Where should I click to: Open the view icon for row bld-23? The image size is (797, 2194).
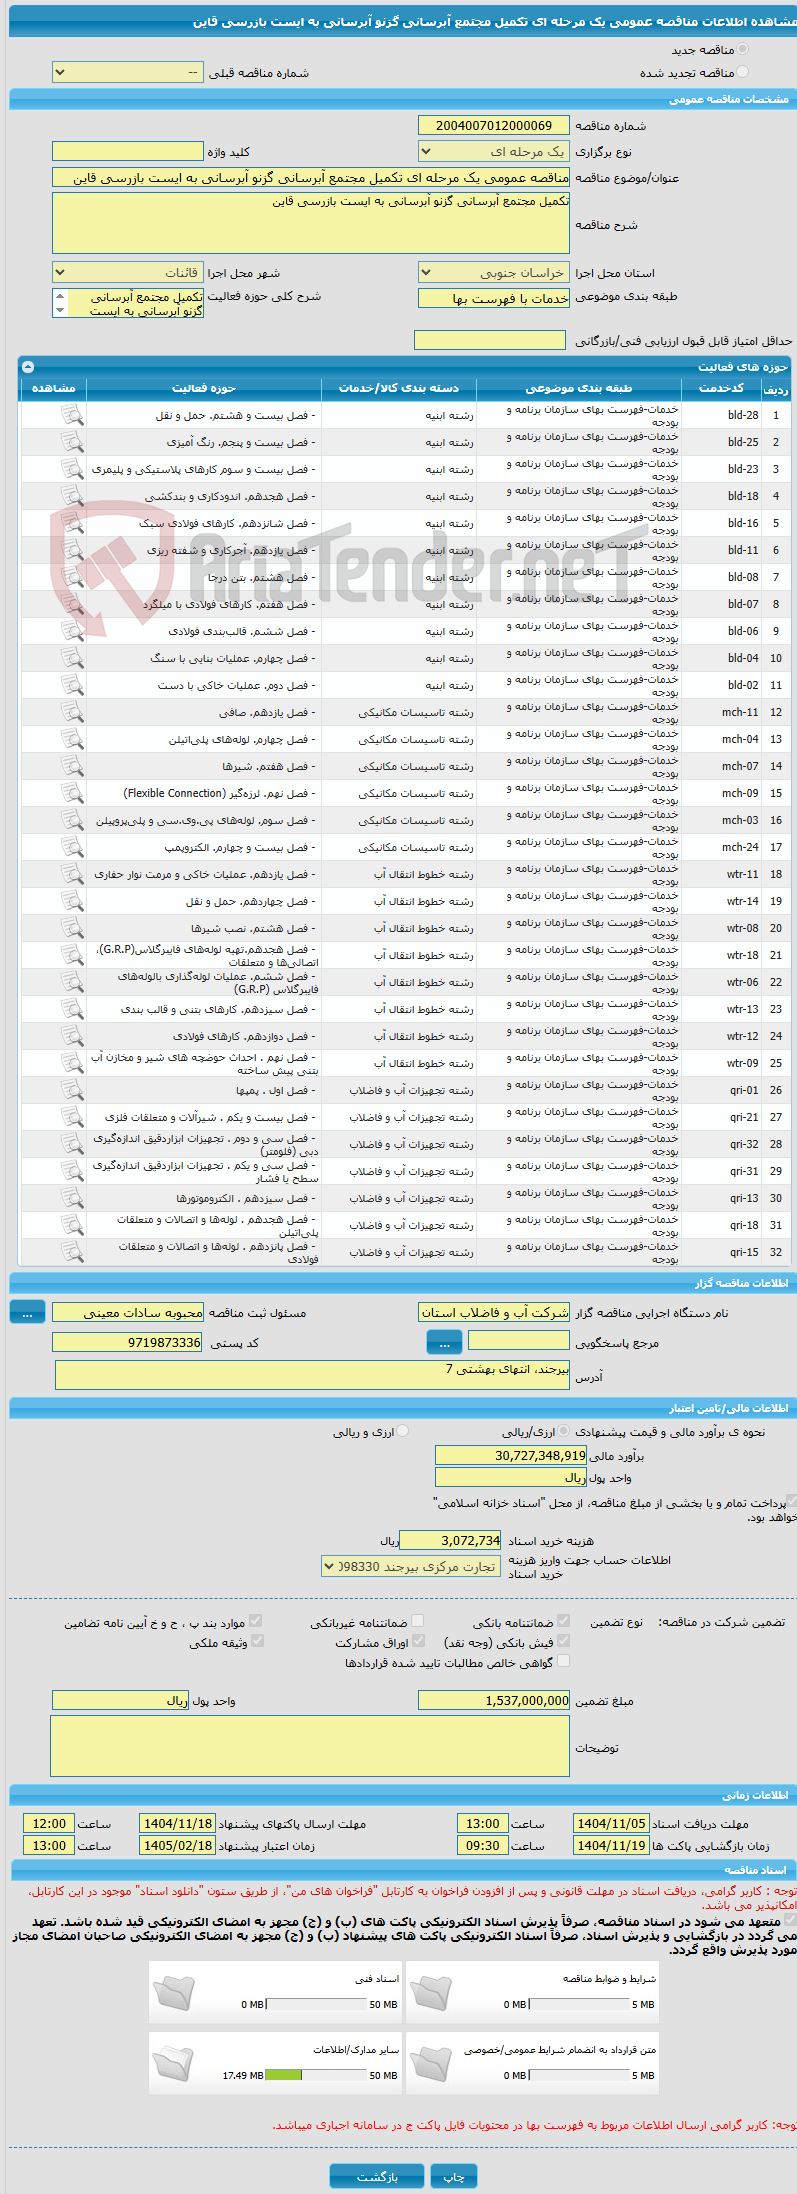72,469
